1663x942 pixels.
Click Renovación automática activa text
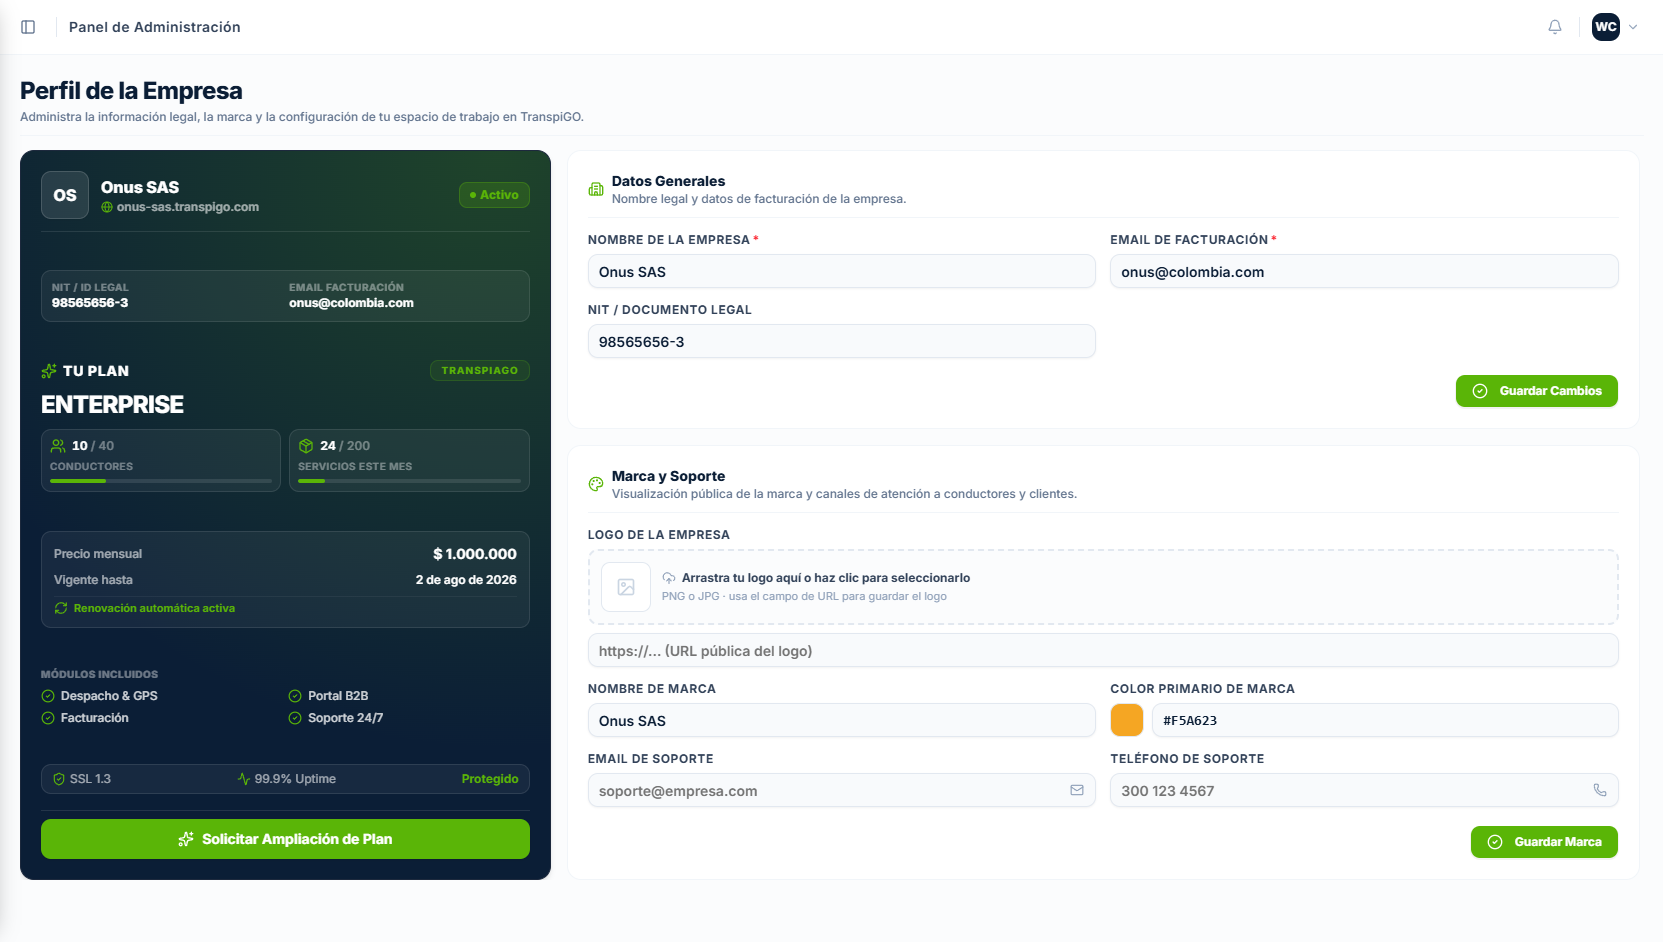click(x=154, y=608)
